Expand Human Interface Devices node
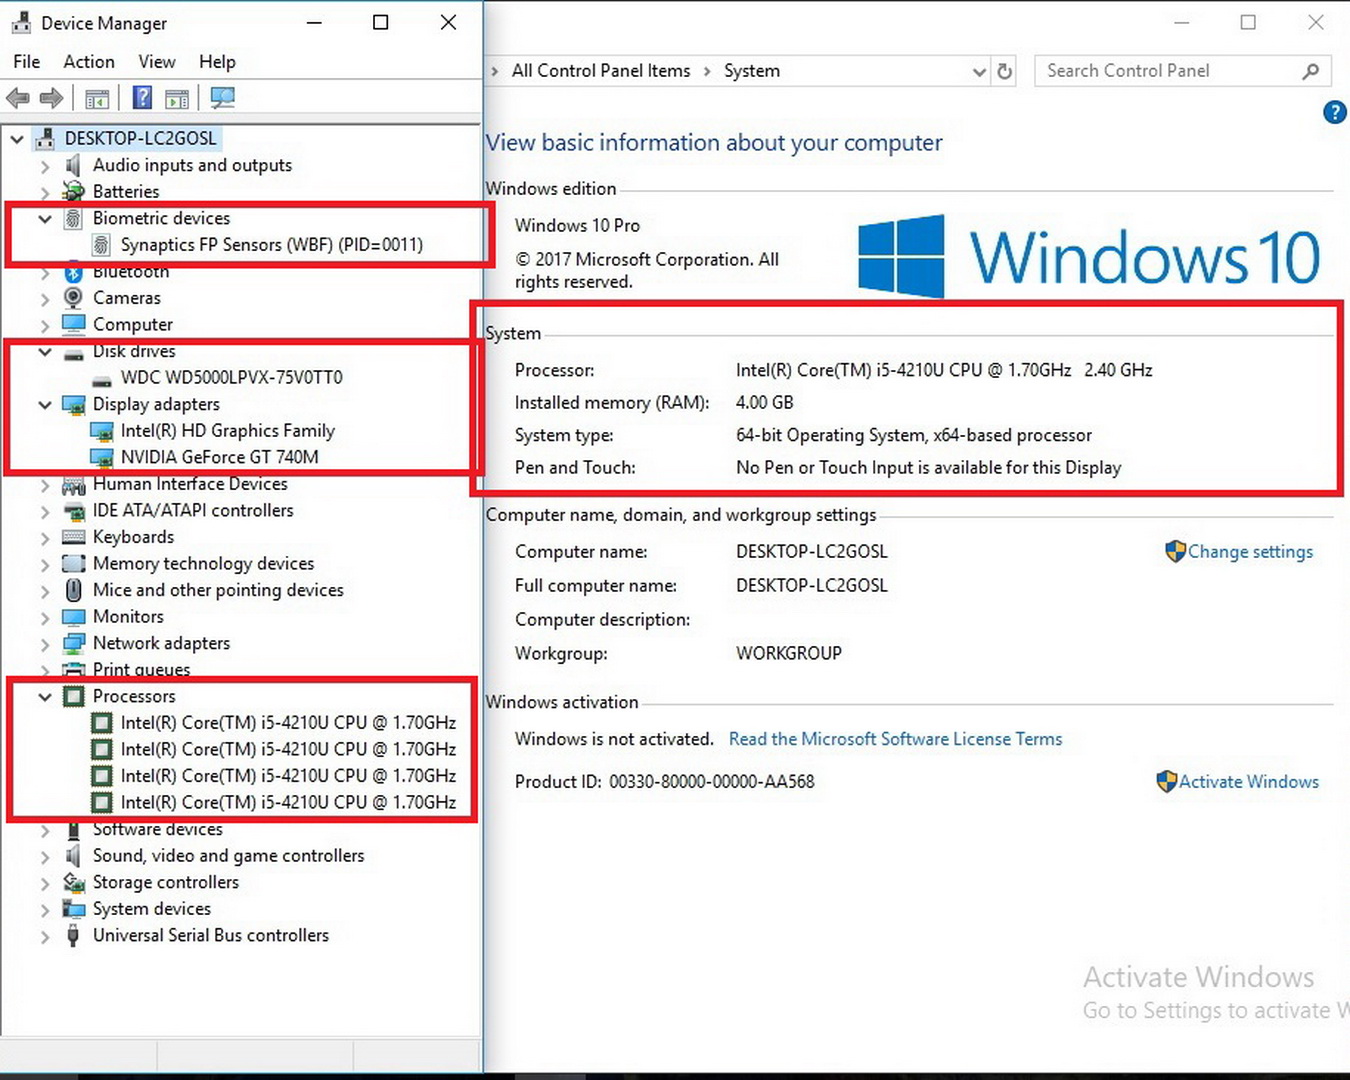The width and height of the screenshot is (1350, 1080). (45, 485)
